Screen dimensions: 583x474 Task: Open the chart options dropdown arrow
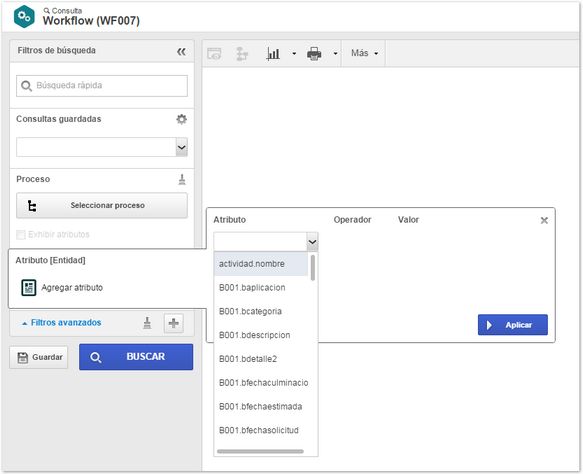click(x=294, y=54)
